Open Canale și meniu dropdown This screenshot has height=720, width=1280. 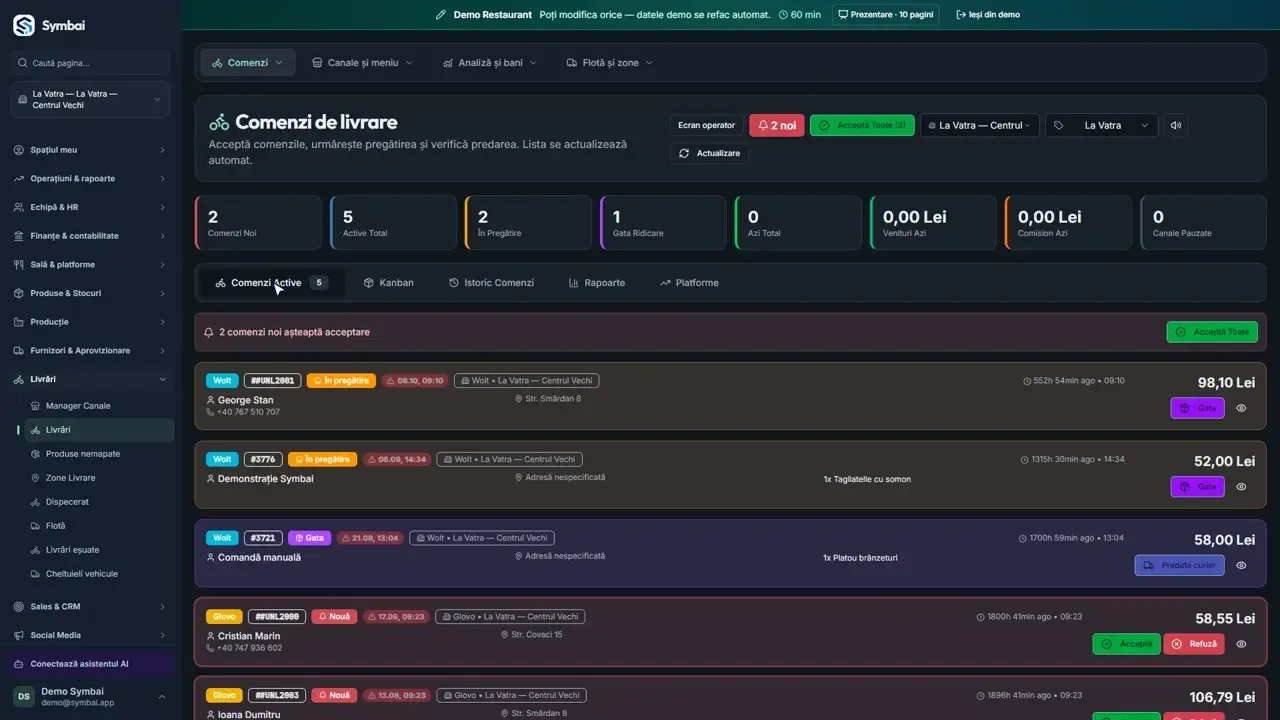click(x=362, y=62)
